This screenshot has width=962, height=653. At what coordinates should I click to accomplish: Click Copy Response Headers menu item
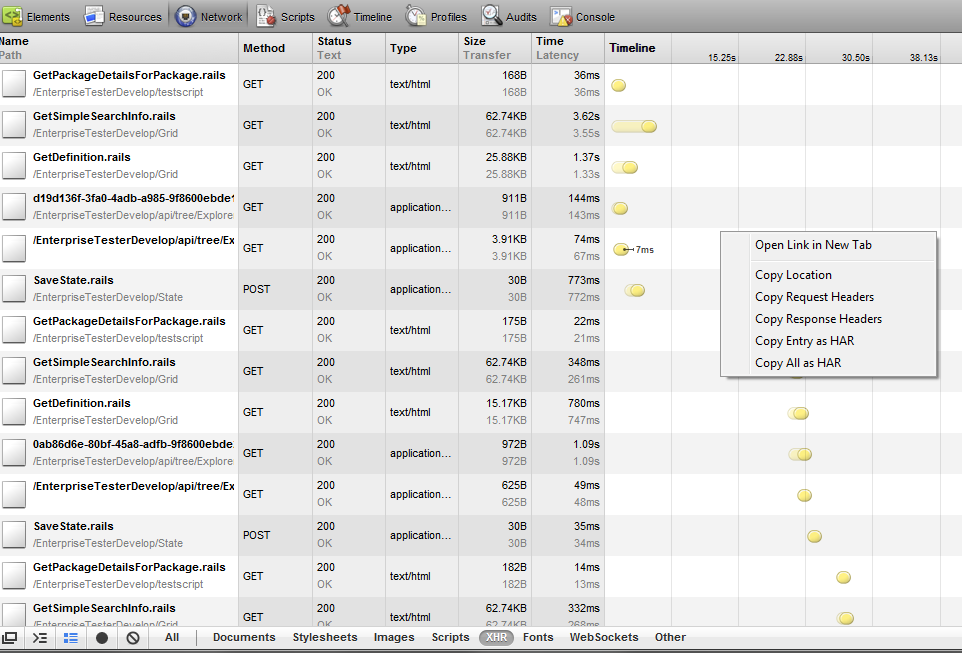pos(818,319)
